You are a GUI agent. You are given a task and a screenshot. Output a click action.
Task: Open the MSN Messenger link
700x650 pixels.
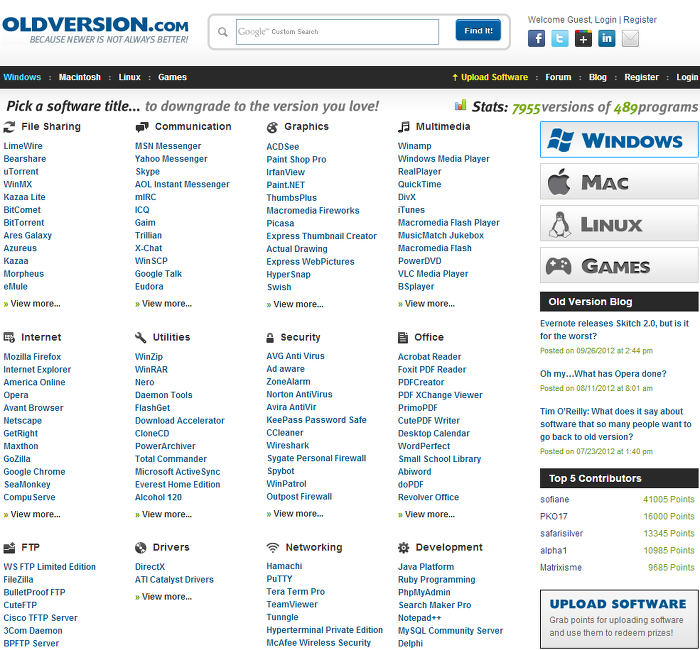tap(168, 146)
